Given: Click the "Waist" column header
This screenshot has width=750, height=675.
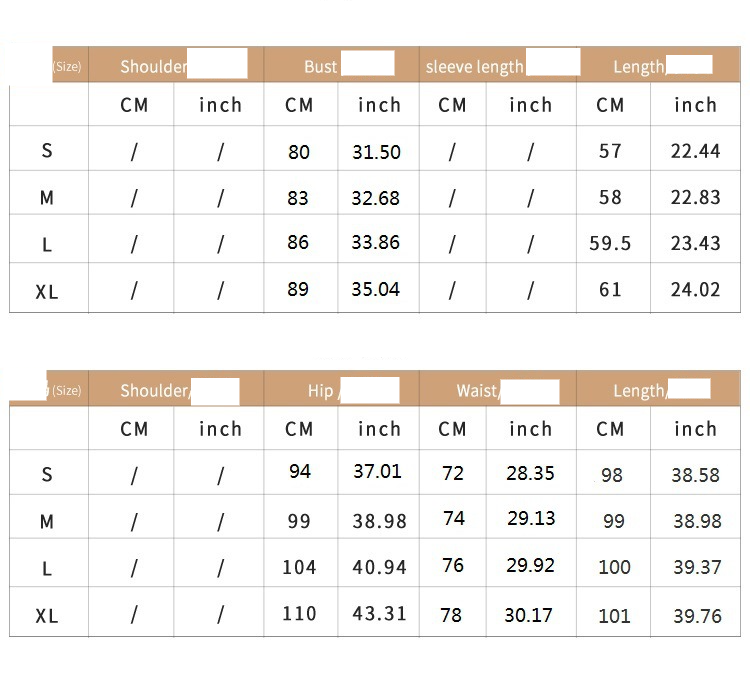Looking at the screenshot, I should 477,391.
